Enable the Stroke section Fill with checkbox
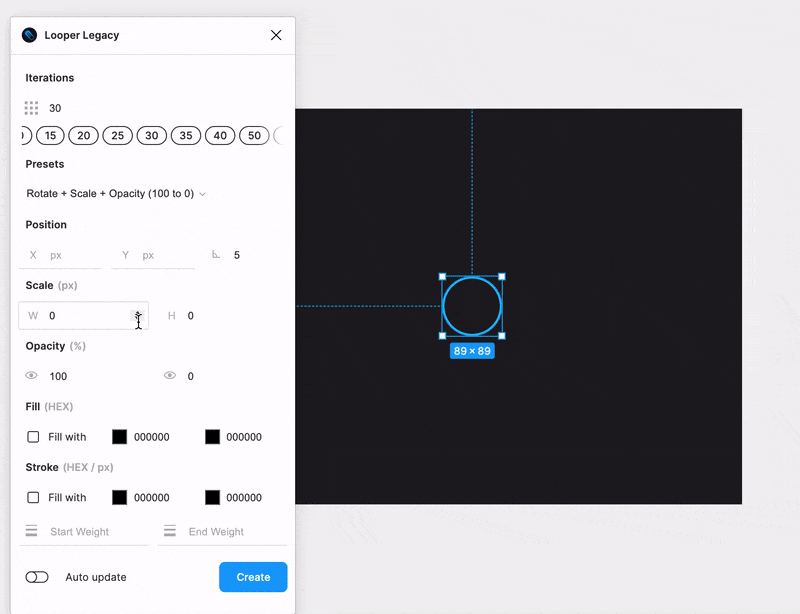This screenshot has height=614, width=800. (x=33, y=498)
